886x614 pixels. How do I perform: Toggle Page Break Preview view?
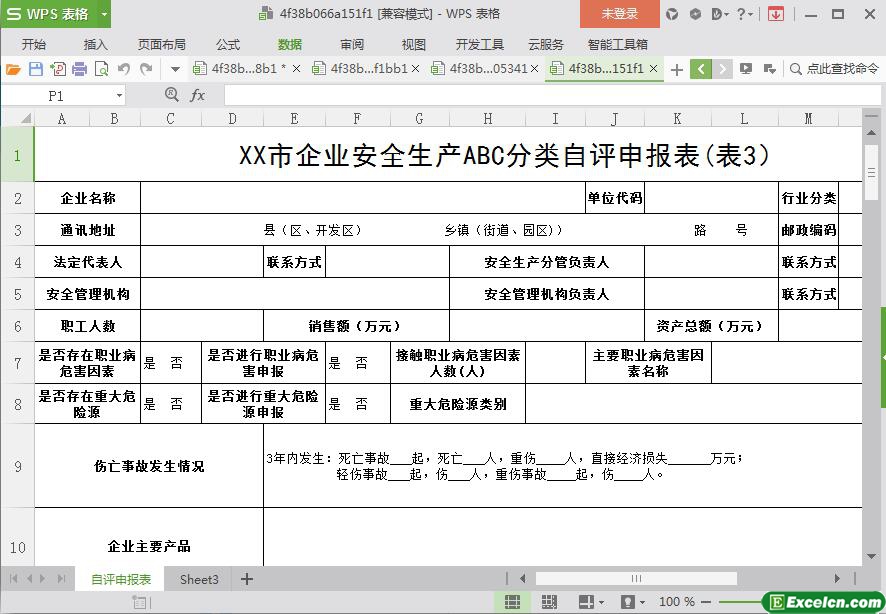[x=549, y=602]
